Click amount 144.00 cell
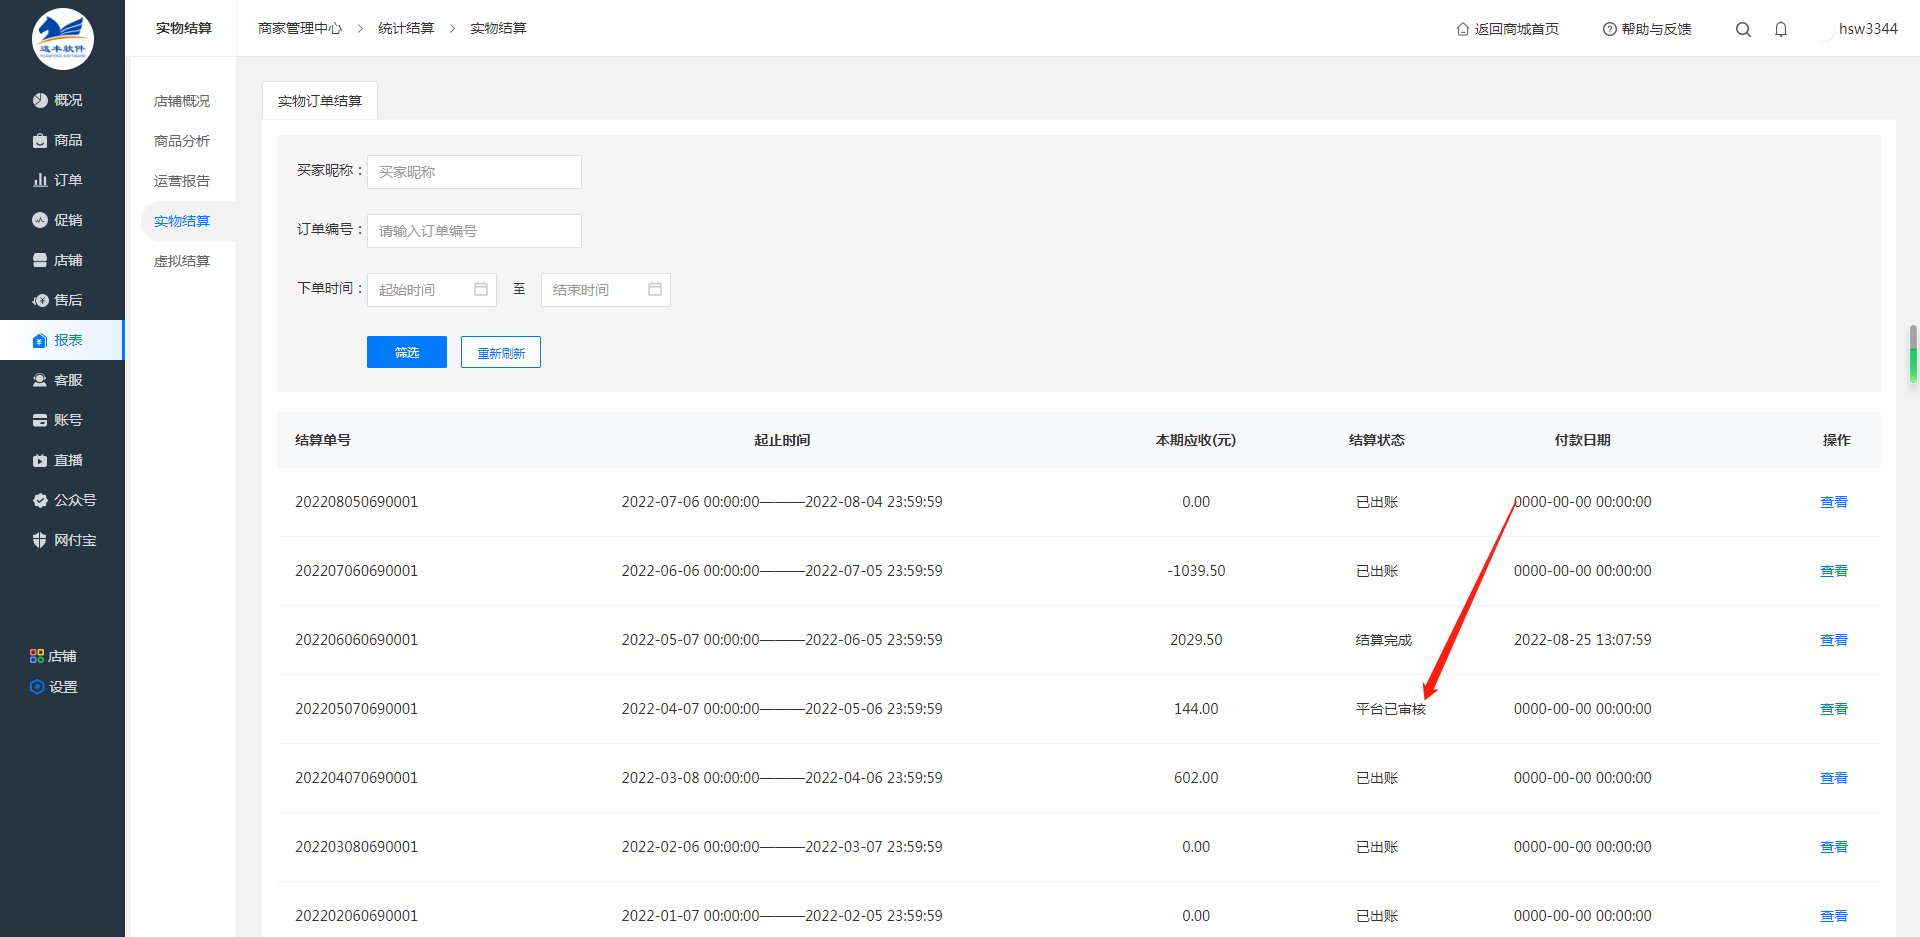 pyautogui.click(x=1196, y=709)
